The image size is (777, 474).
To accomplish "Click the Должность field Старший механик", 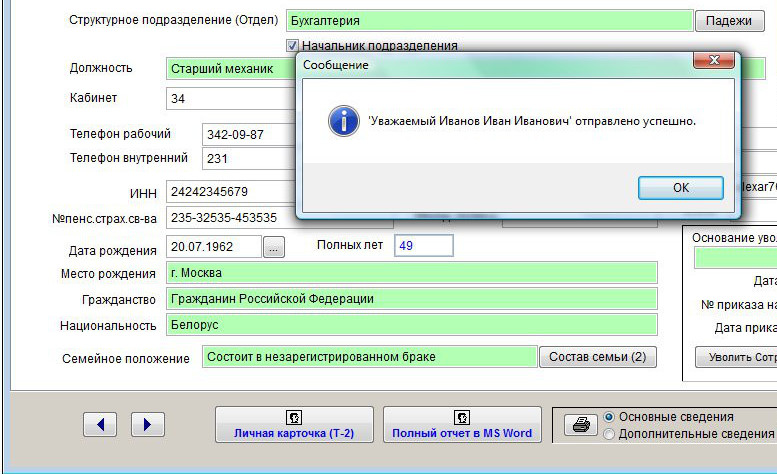I will pos(231,68).
